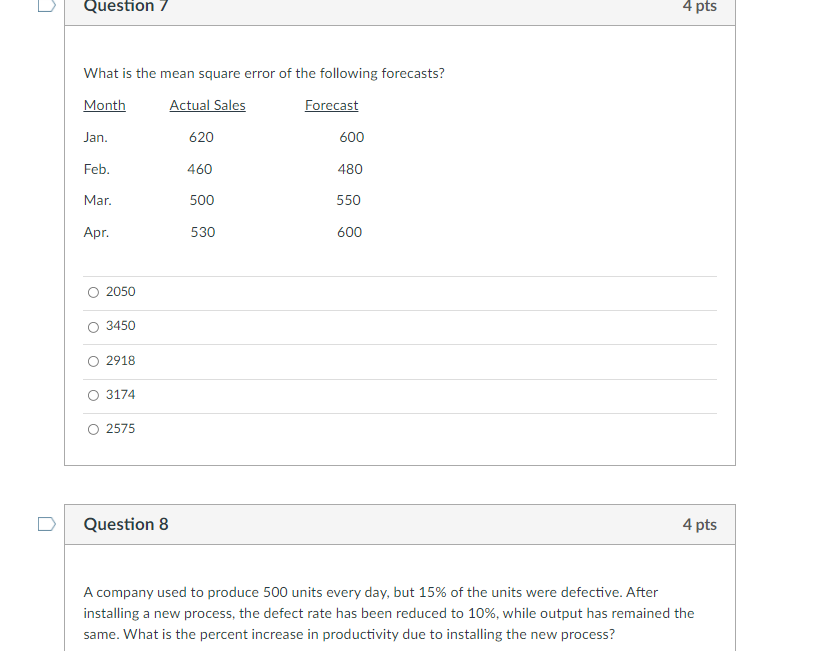Click January's actual sales value 620

pyautogui.click(x=201, y=137)
